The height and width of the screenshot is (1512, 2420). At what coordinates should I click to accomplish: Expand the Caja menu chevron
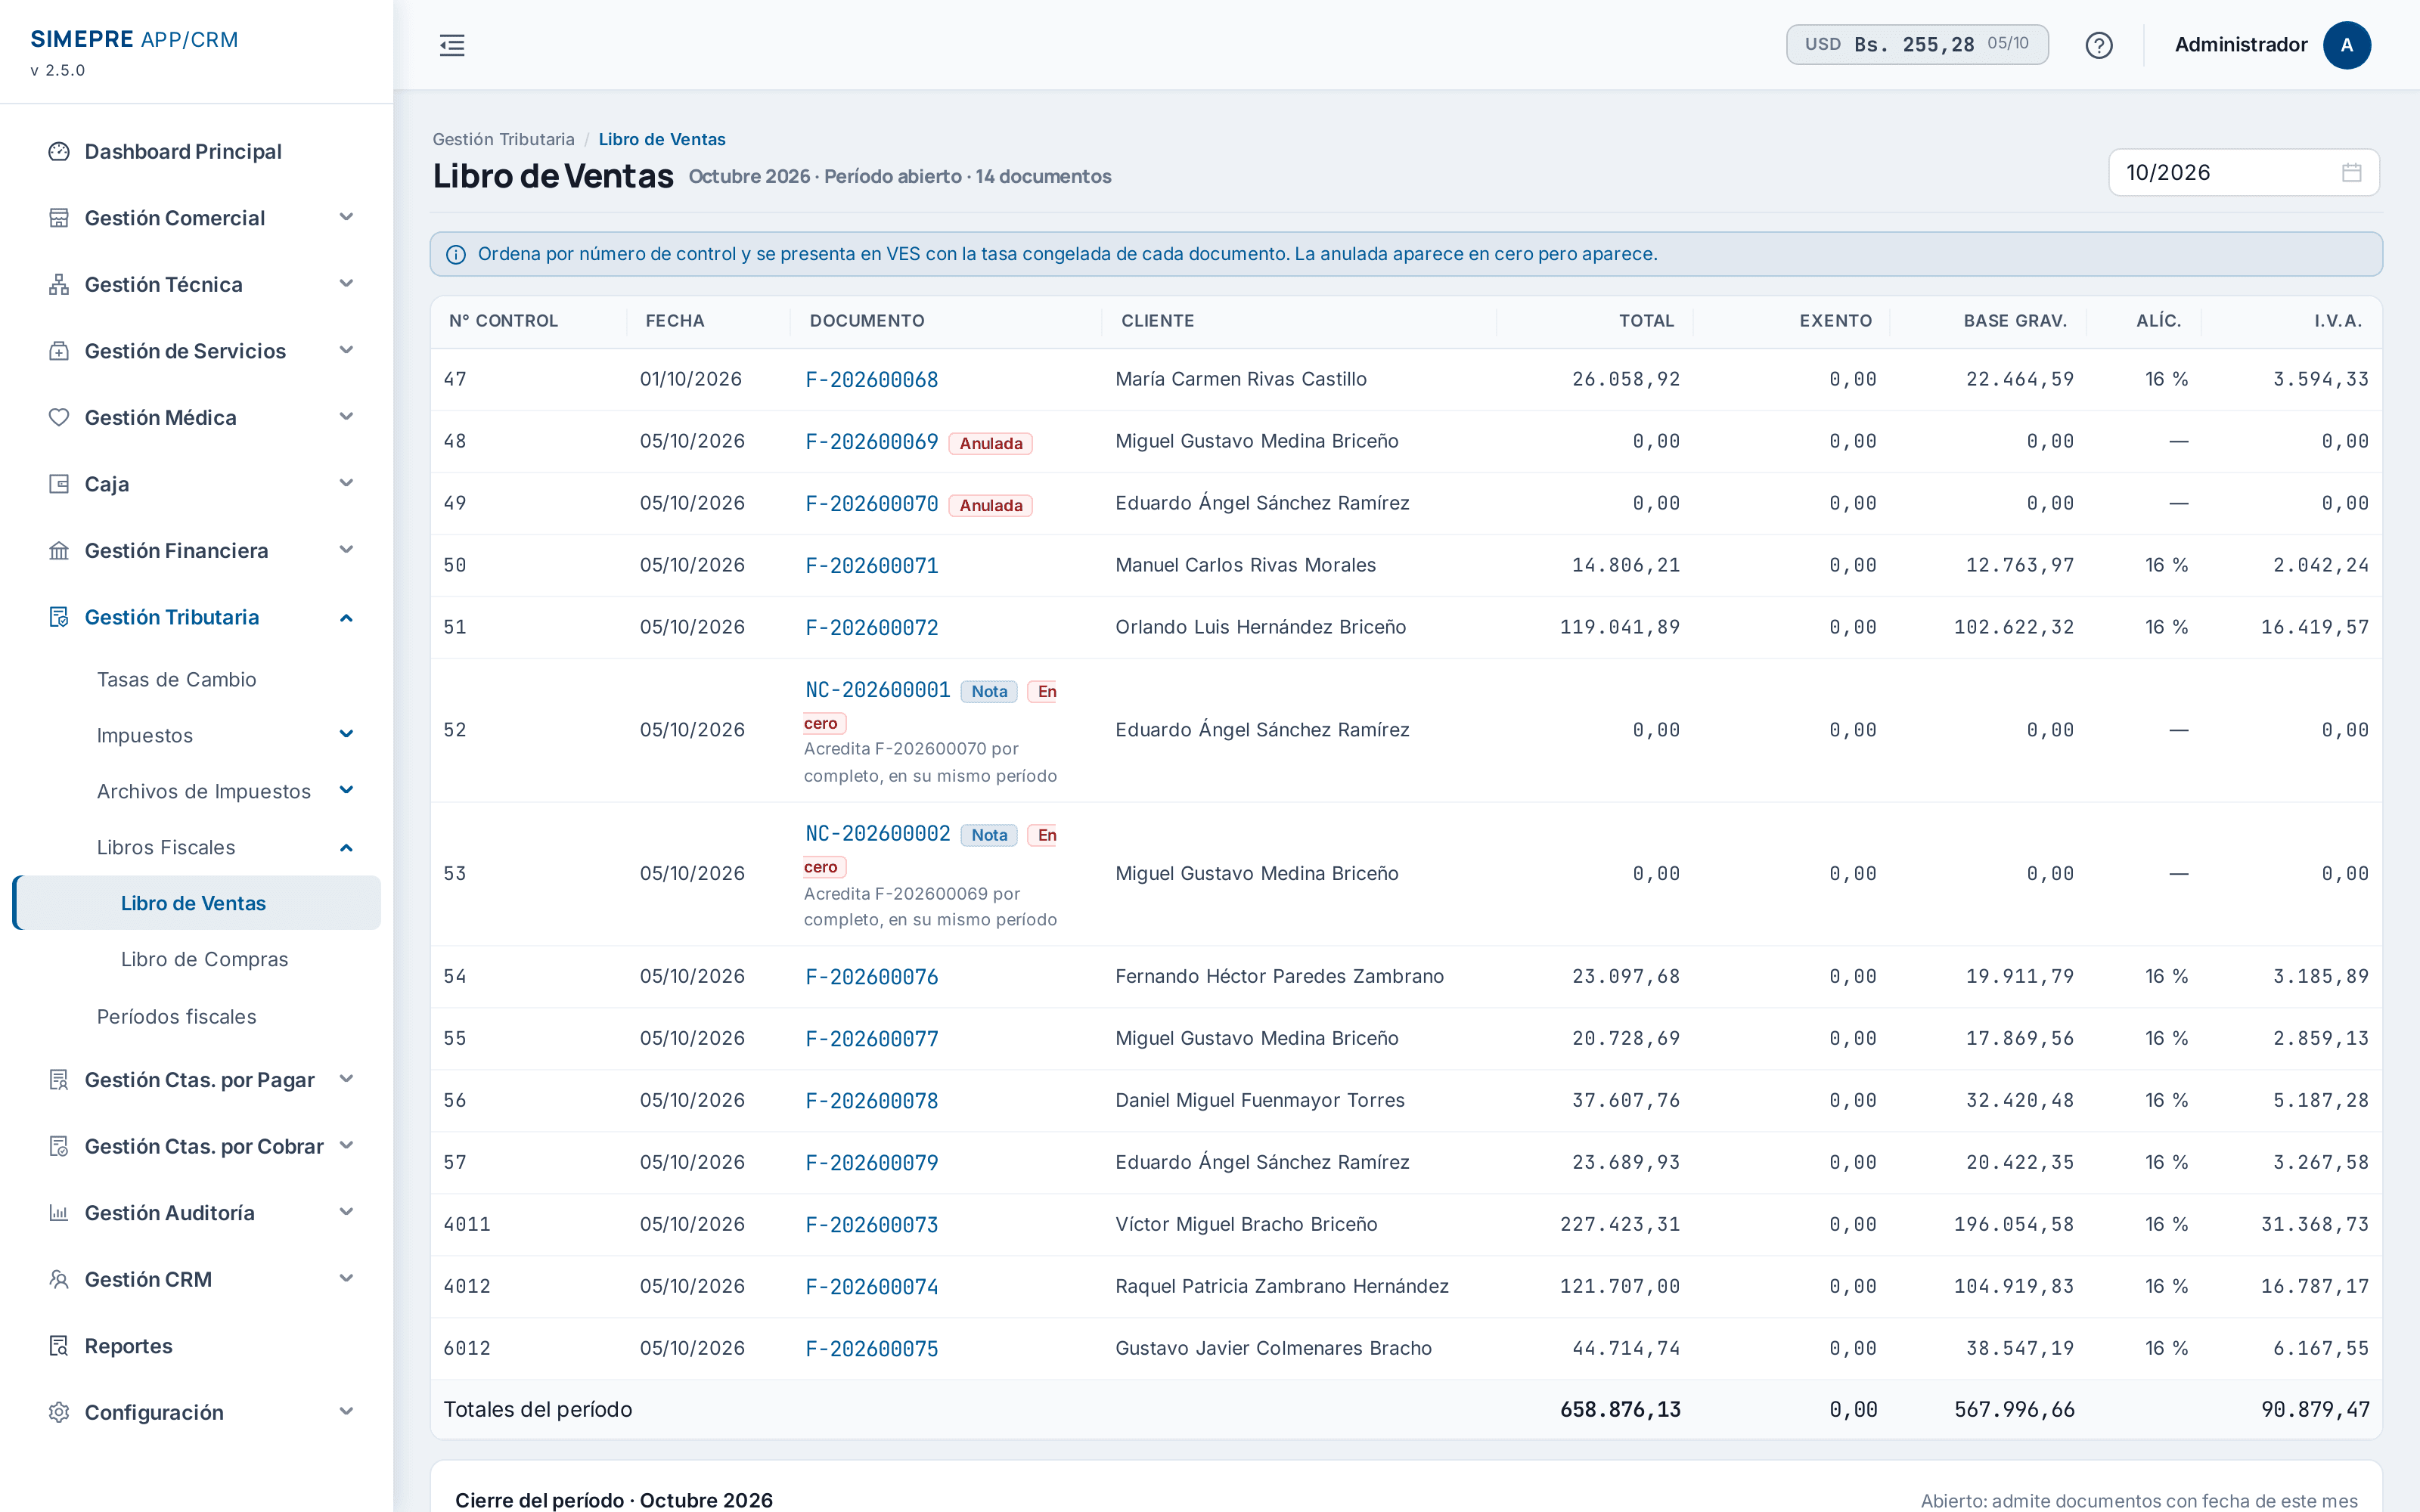[x=346, y=483]
